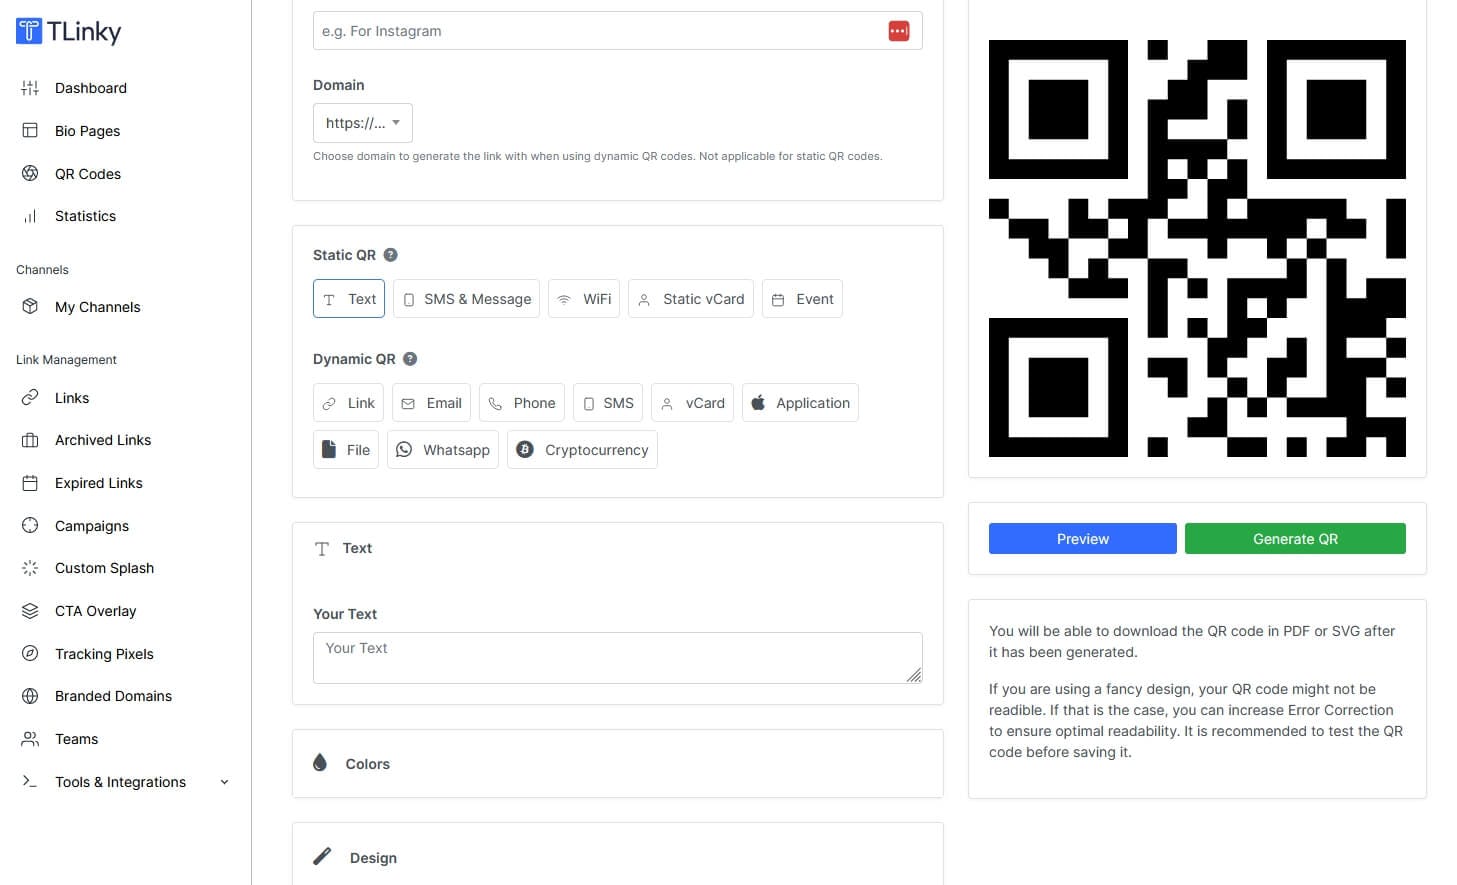The height and width of the screenshot is (885, 1457).
Task: Click the Links chain icon
Action: point(30,397)
